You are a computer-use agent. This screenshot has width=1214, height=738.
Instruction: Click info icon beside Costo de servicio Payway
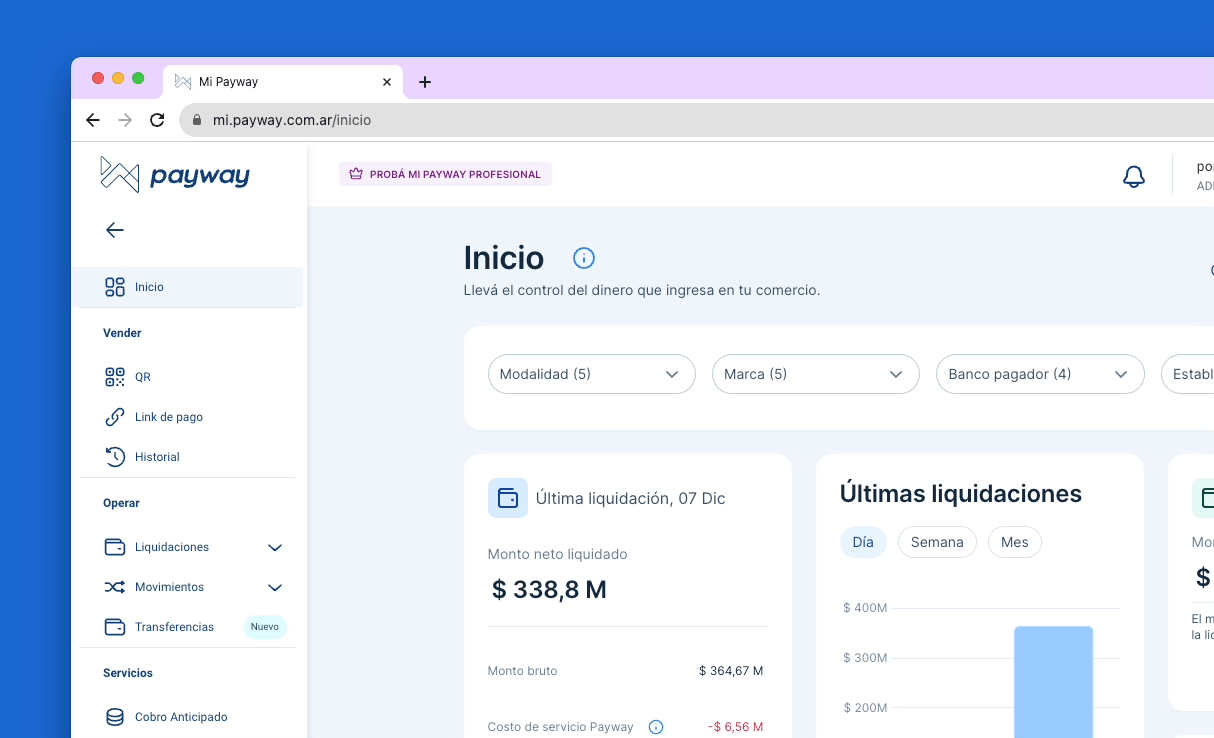click(656, 727)
